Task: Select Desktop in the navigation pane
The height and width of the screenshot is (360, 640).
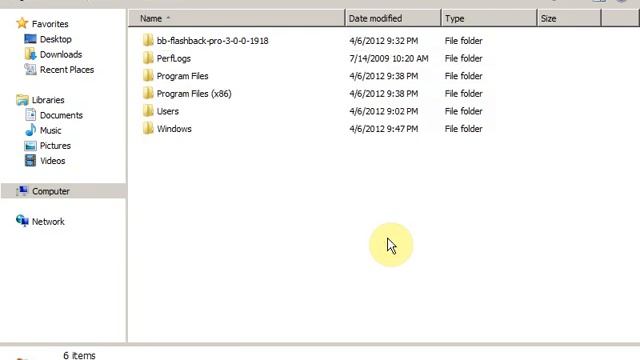Action: (x=56, y=39)
